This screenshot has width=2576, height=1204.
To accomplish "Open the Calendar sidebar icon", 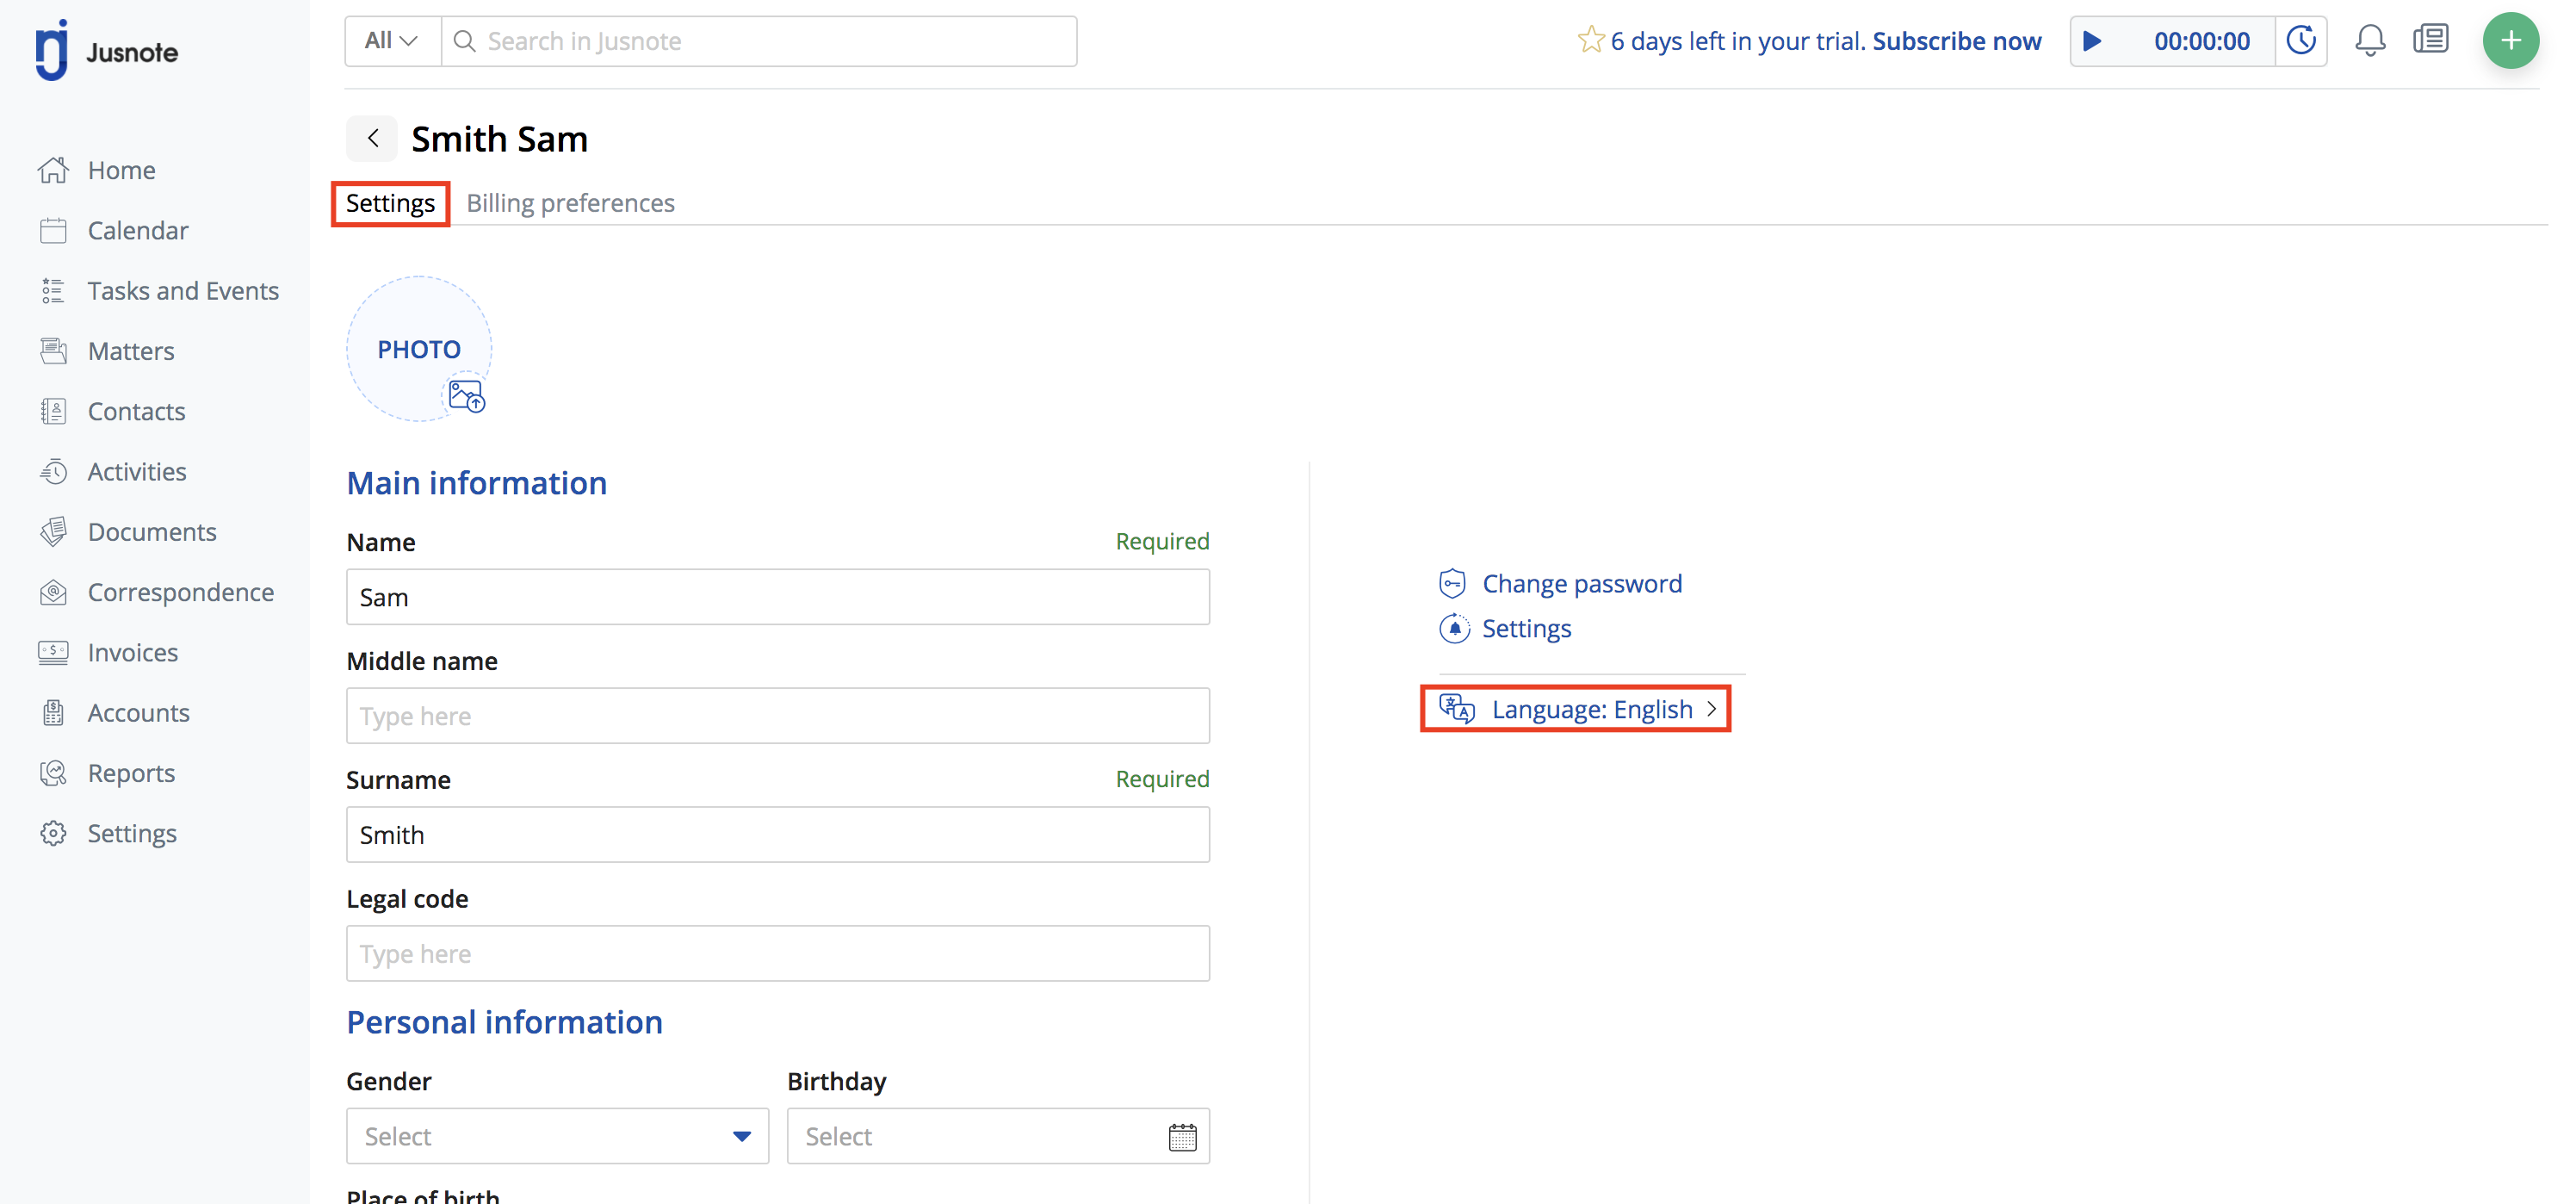I will [53, 231].
